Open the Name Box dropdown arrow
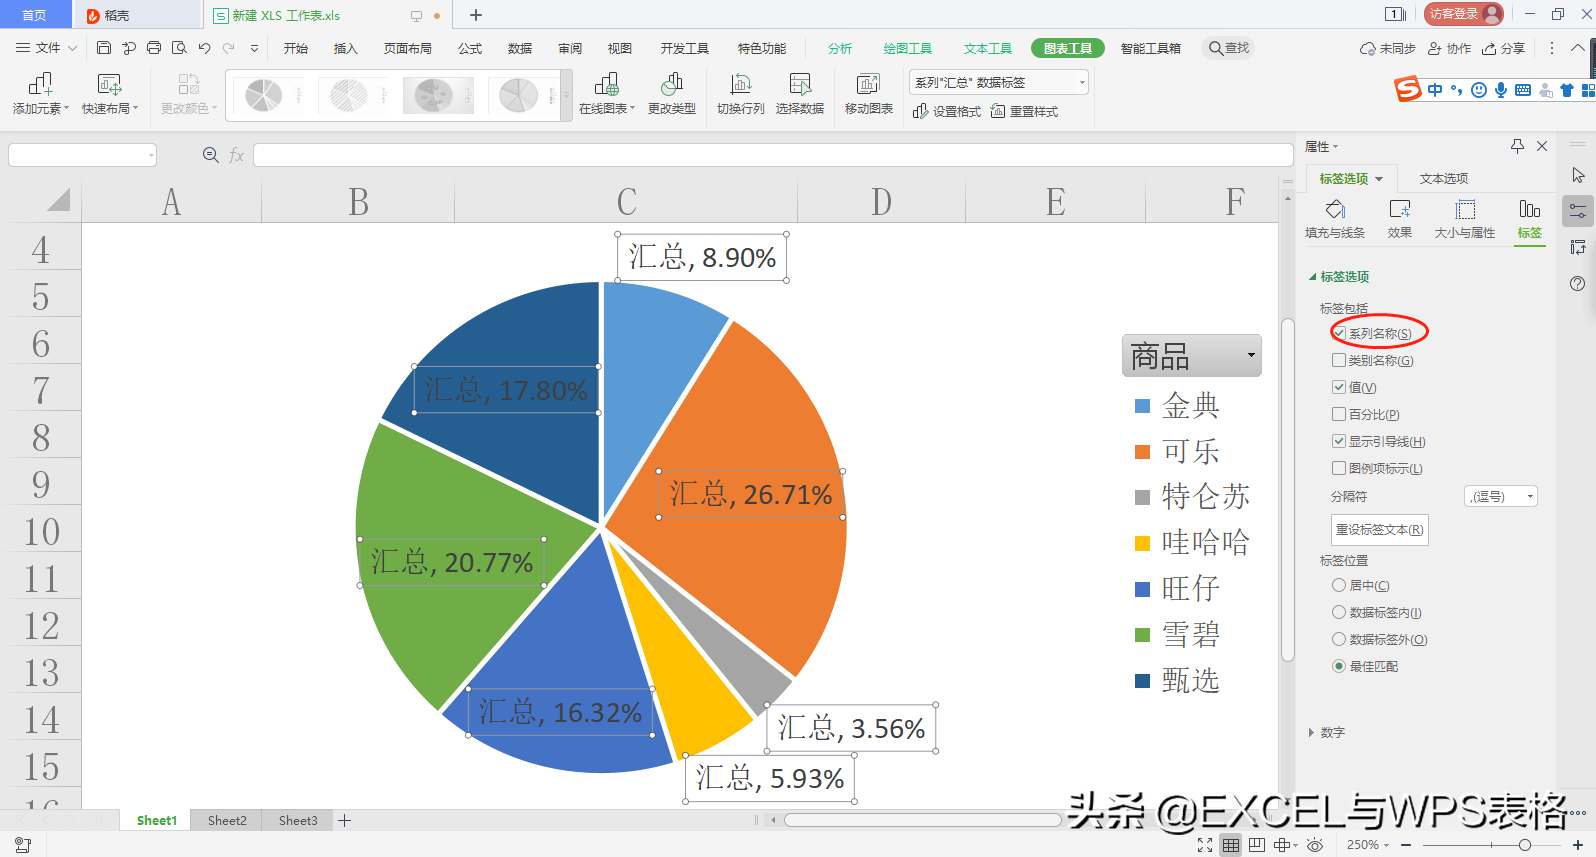1596x857 pixels. 151,155
